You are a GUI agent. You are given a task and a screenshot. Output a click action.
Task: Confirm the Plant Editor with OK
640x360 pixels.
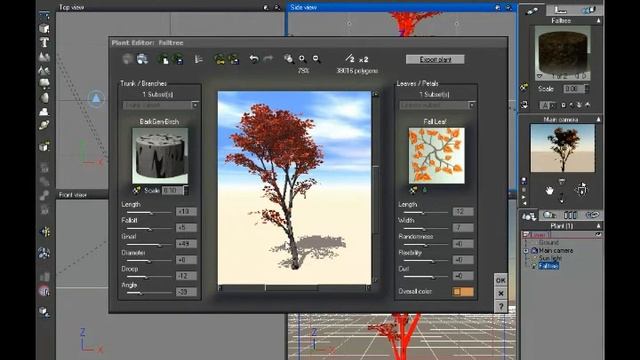(500, 280)
